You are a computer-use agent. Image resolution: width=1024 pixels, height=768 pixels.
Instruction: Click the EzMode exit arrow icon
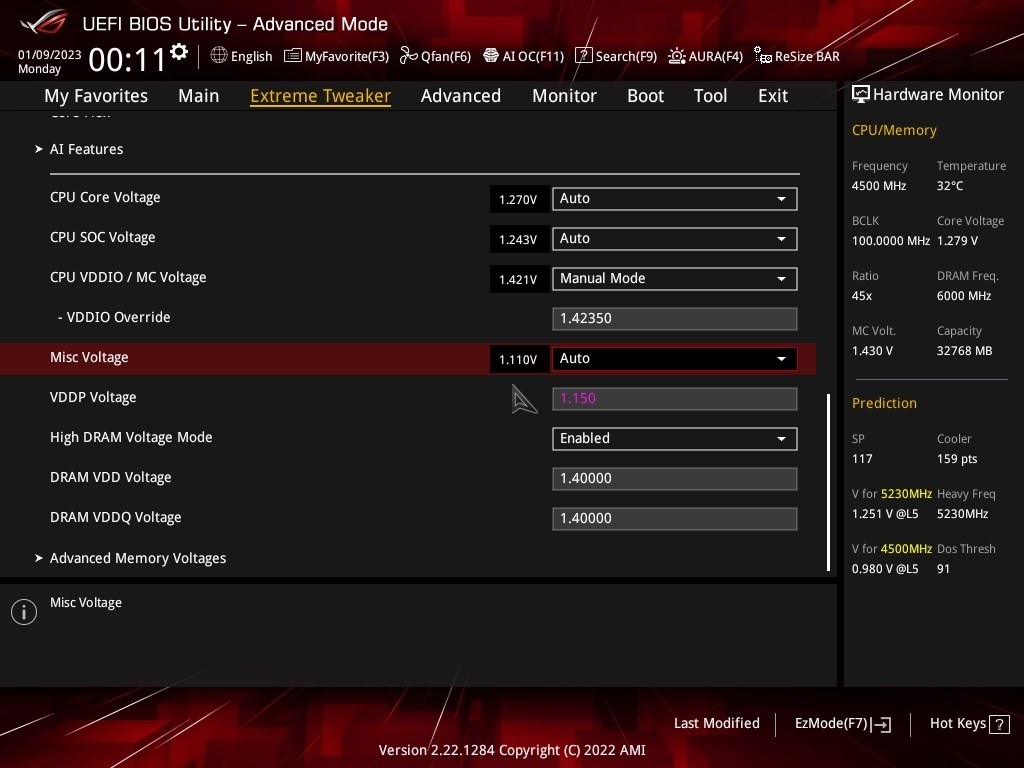(881, 724)
